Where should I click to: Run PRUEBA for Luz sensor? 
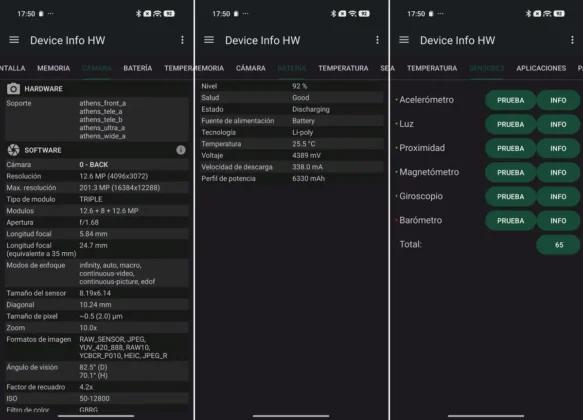pos(510,125)
